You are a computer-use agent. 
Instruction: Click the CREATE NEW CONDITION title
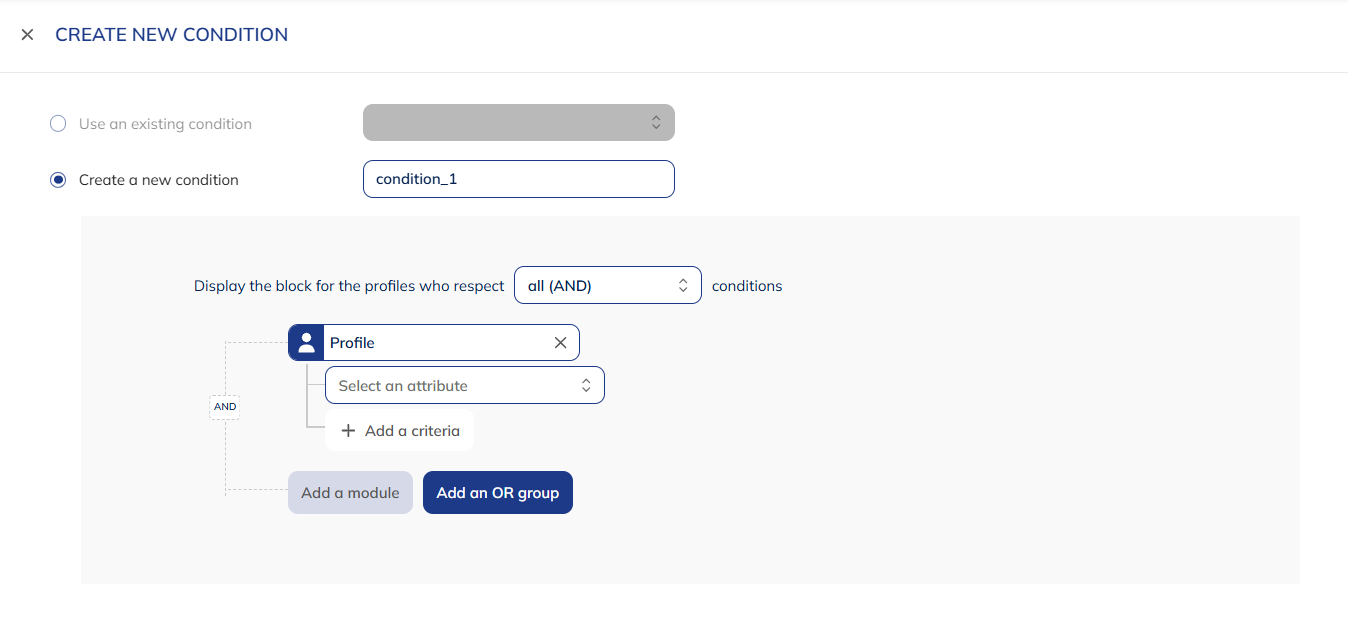point(171,34)
